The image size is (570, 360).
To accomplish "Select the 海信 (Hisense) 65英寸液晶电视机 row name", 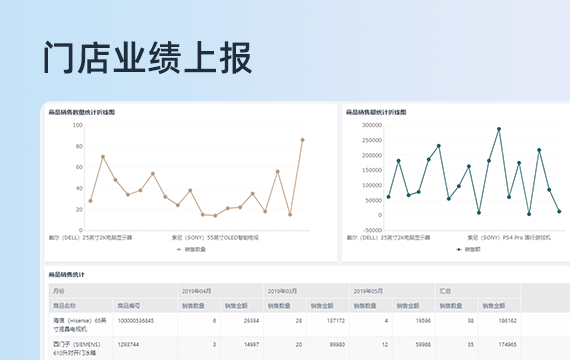I will [80, 325].
